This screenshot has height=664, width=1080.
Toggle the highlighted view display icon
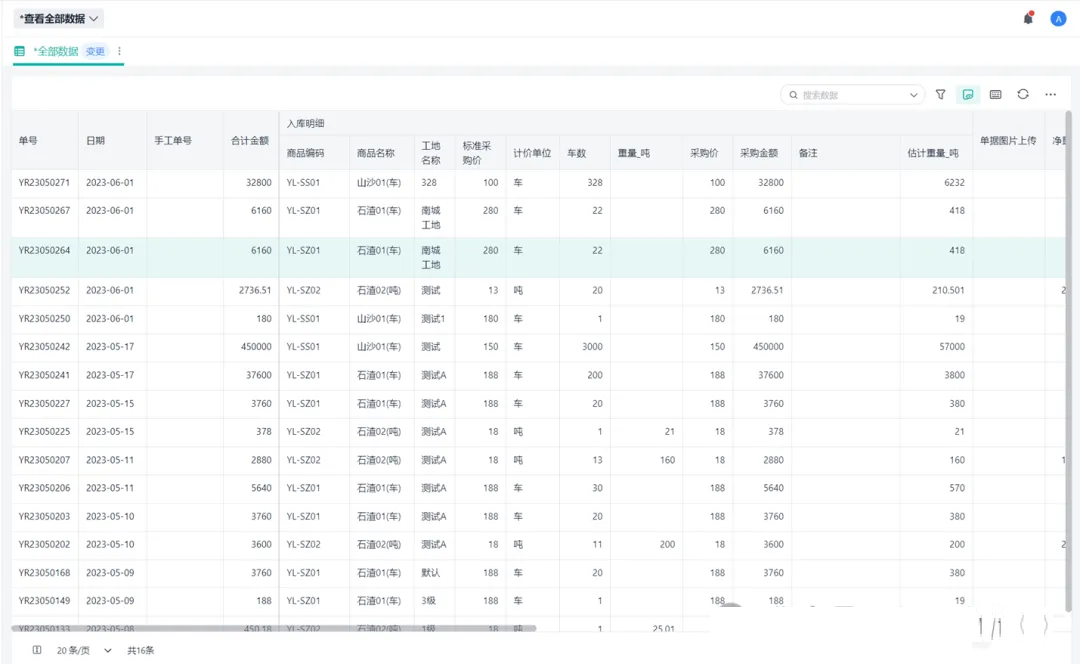[967, 94]
